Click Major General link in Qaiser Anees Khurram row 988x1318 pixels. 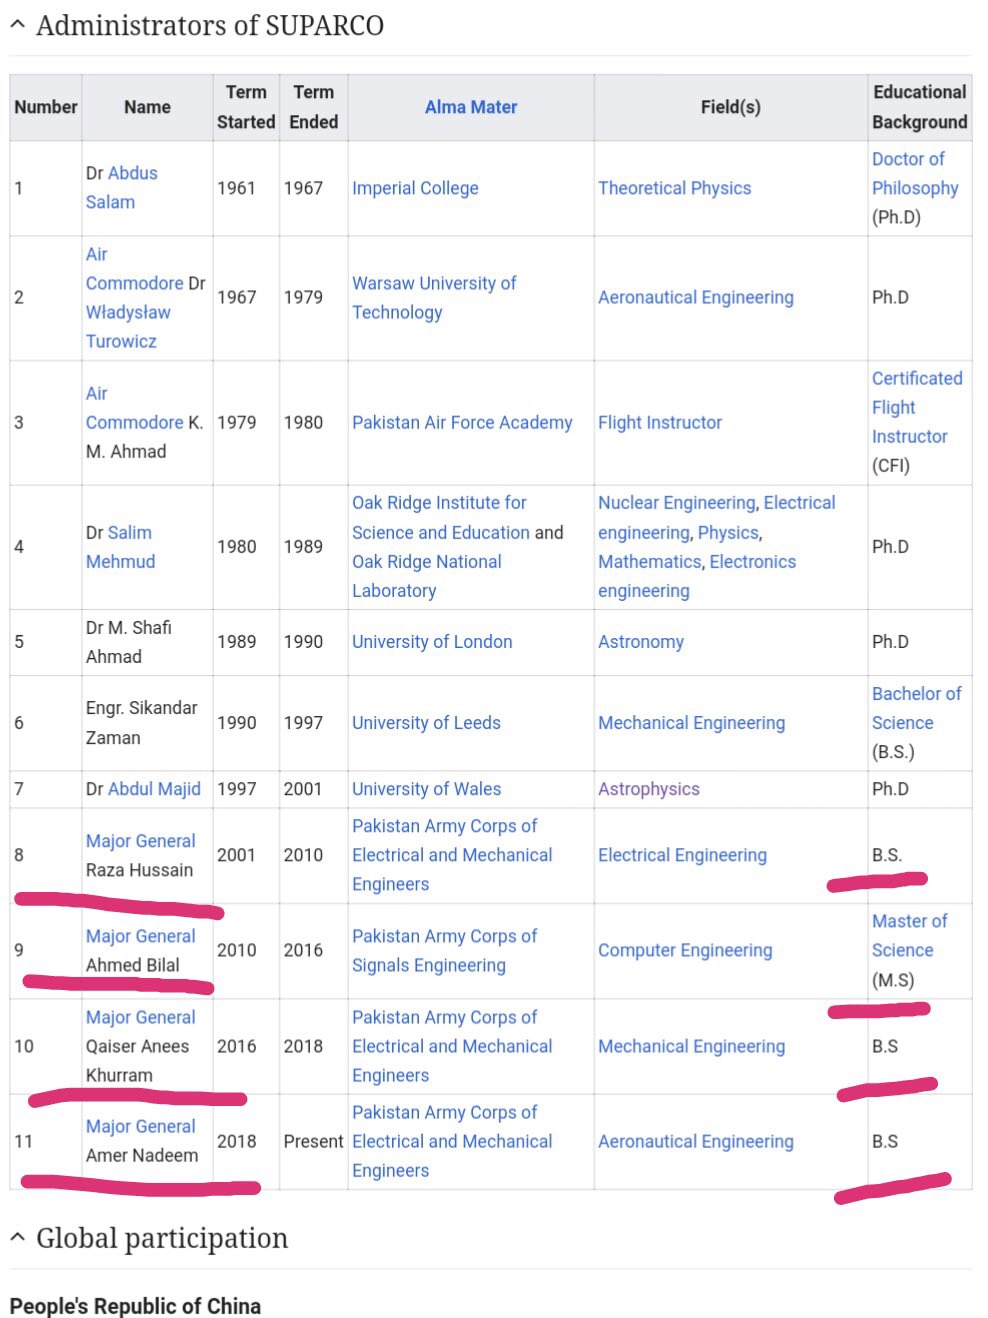(141, 1016)
